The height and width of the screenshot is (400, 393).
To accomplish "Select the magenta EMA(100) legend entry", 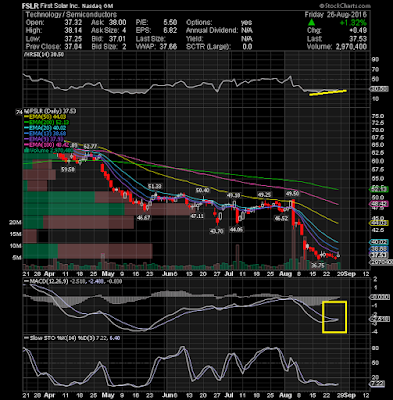I will pyautogui.click(x=47, y=145).
